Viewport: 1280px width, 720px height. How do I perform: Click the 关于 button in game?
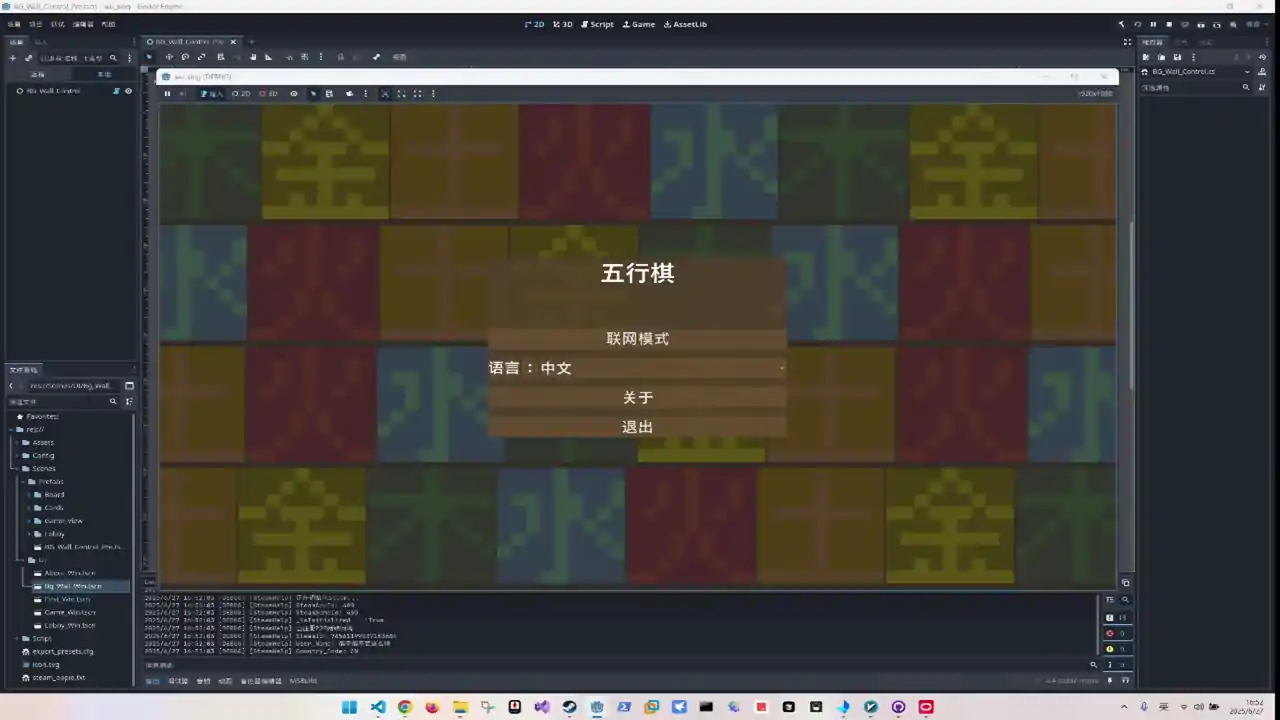(637, 398)
